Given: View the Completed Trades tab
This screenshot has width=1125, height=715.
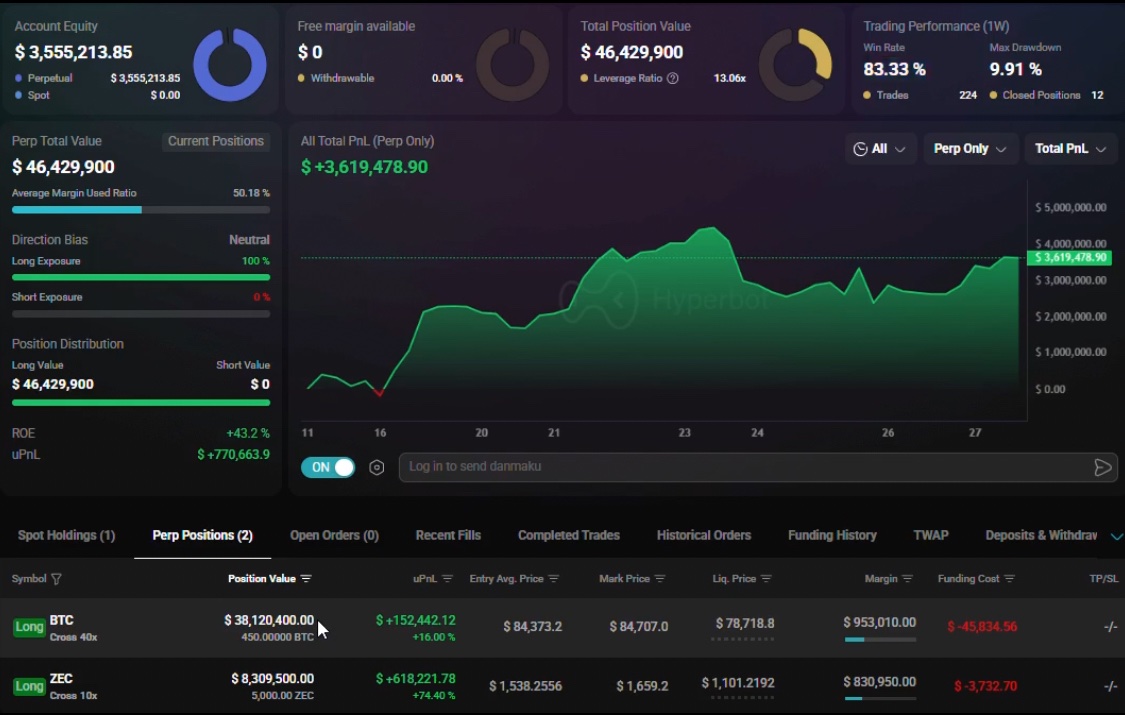Looking at the screenshot, I should point(569,536).
